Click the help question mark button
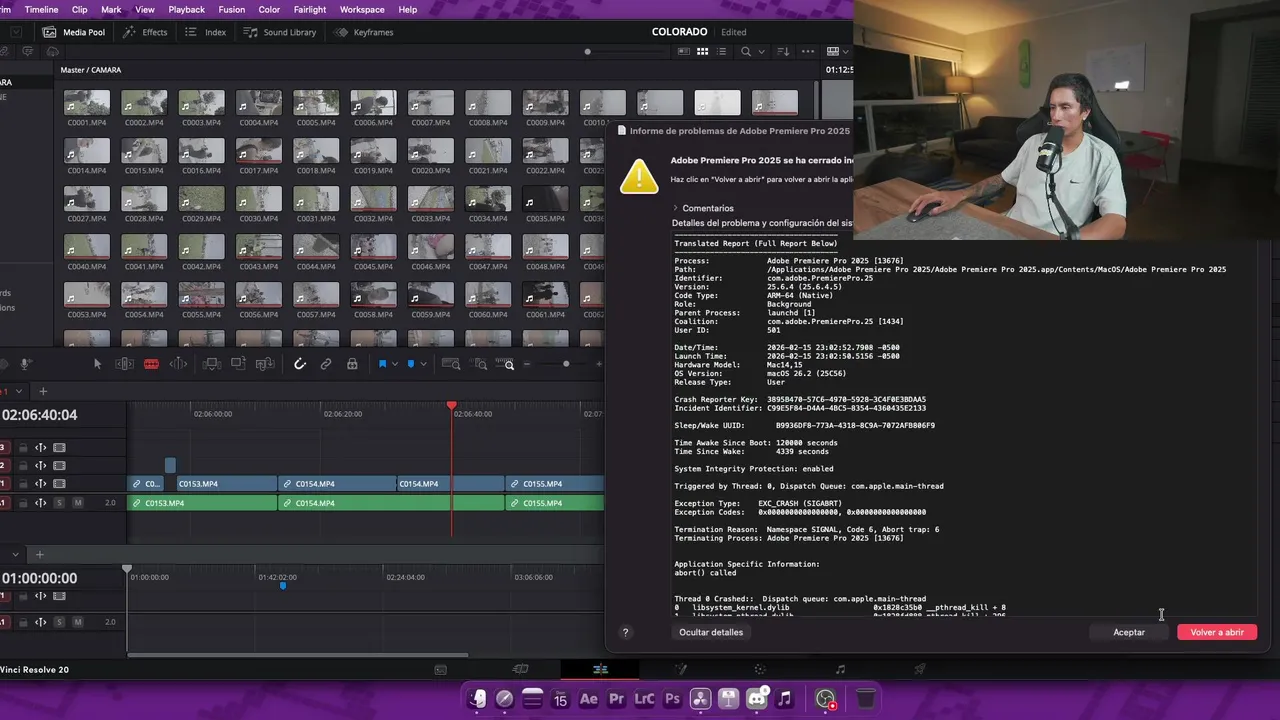Viewport: 1280px width, 720px height. click(626, 632)
